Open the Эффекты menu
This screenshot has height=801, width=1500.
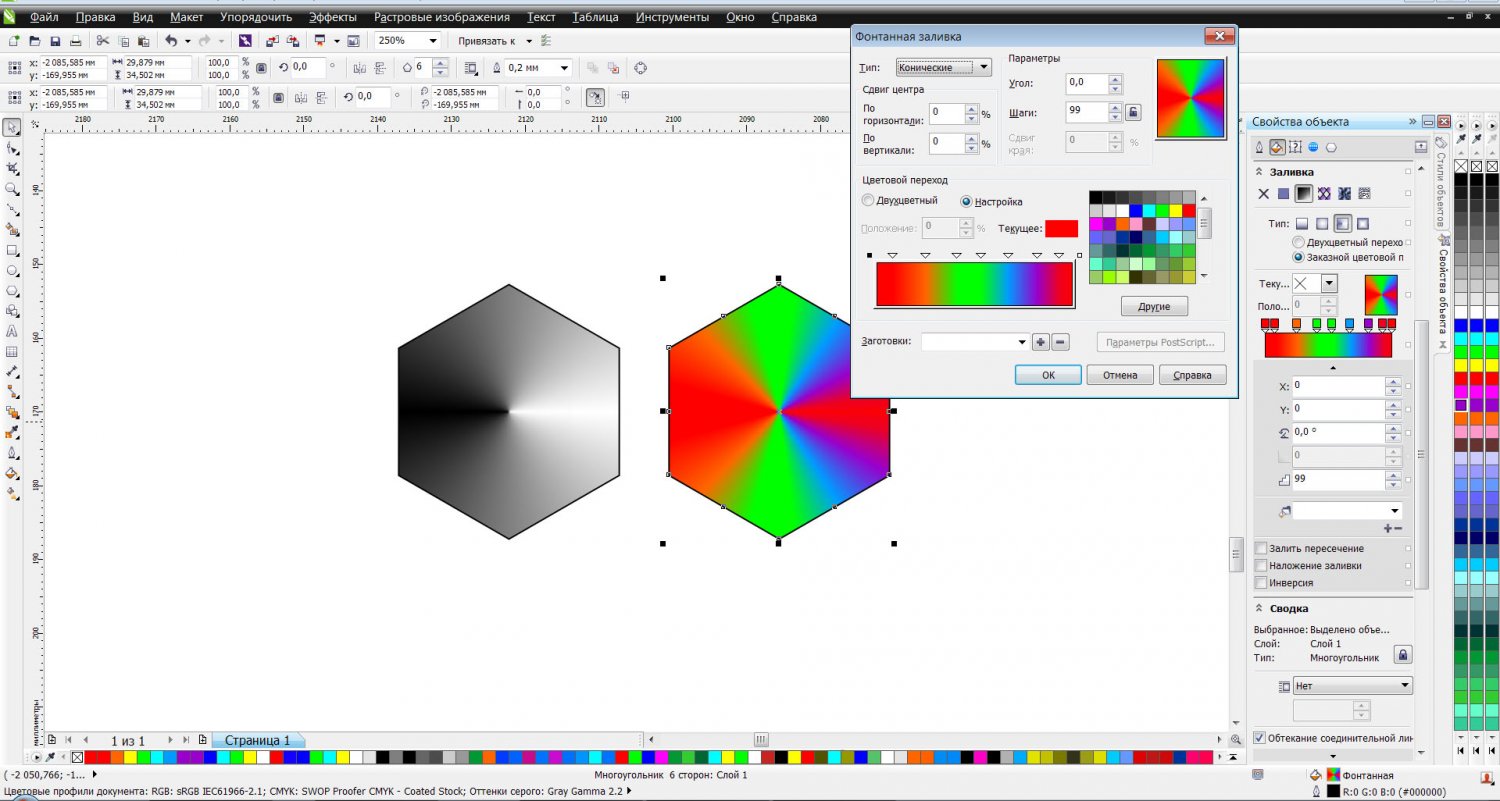[333, 17]
